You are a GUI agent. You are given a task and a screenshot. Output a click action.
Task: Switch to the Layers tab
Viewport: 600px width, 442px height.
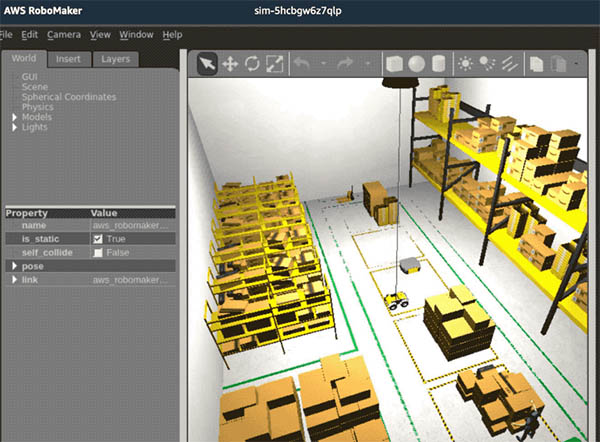(x=116, y=59)
